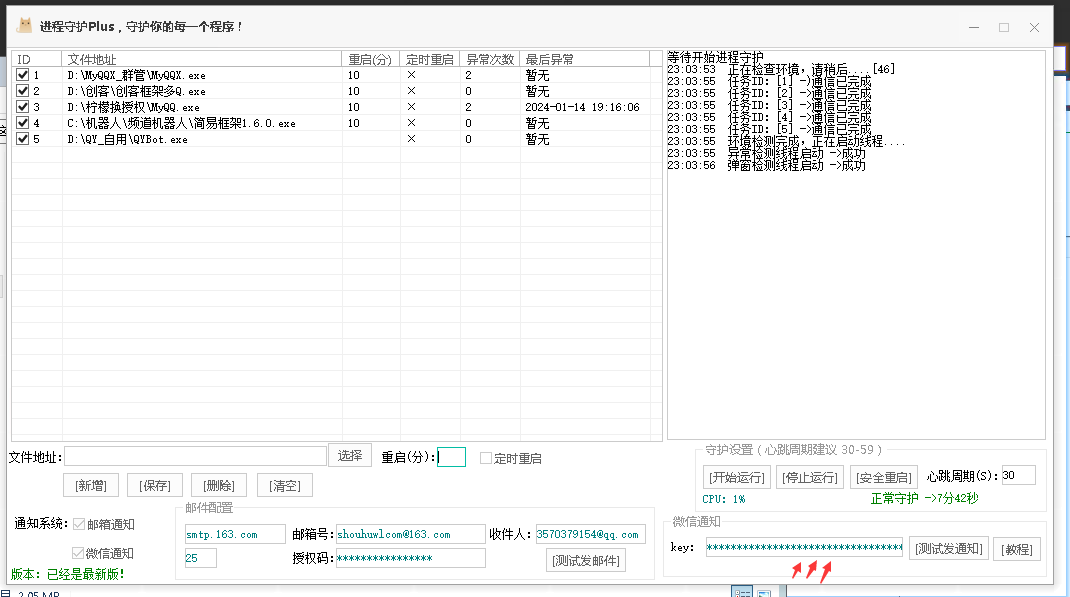Click the × scheduled restart mark in row 5
Image resolution: width=1070 pixels, height=597 pixels.
[411, 139]
